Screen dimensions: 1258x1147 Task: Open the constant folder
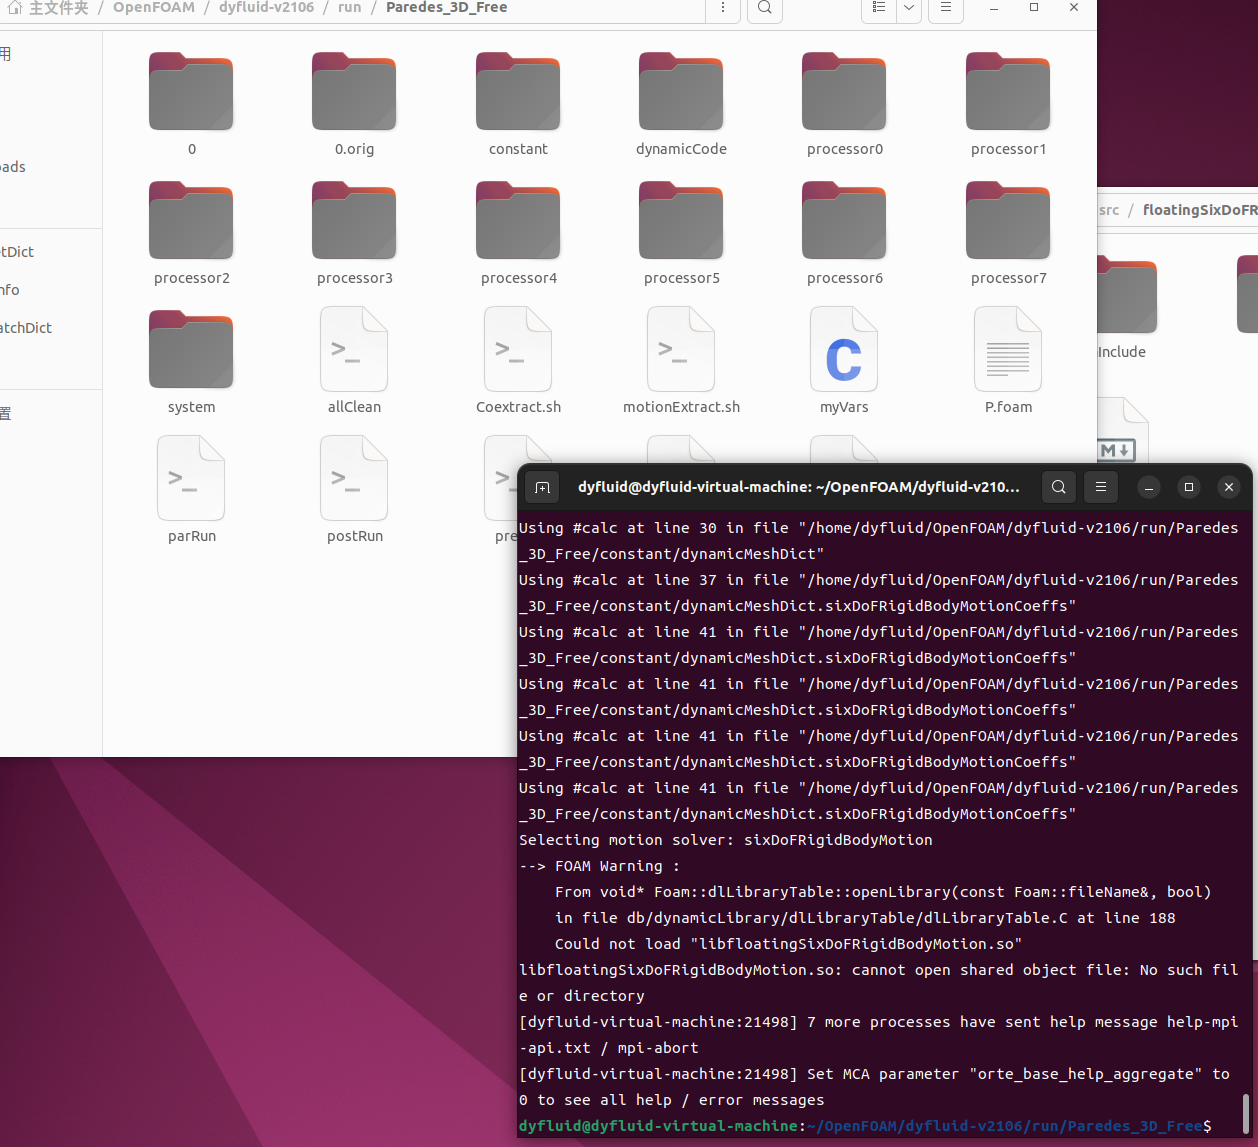[518, 92]
